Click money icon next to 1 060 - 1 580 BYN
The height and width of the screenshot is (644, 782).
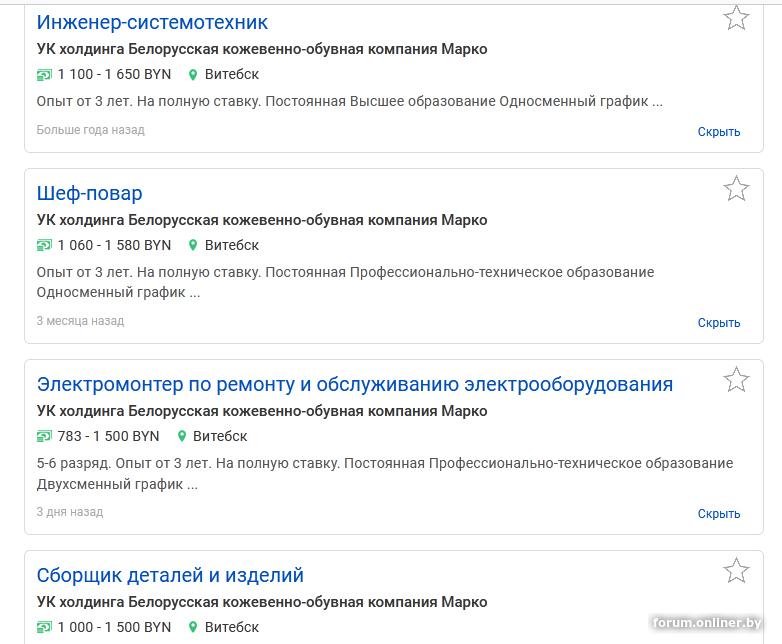[x=44, y=246]
